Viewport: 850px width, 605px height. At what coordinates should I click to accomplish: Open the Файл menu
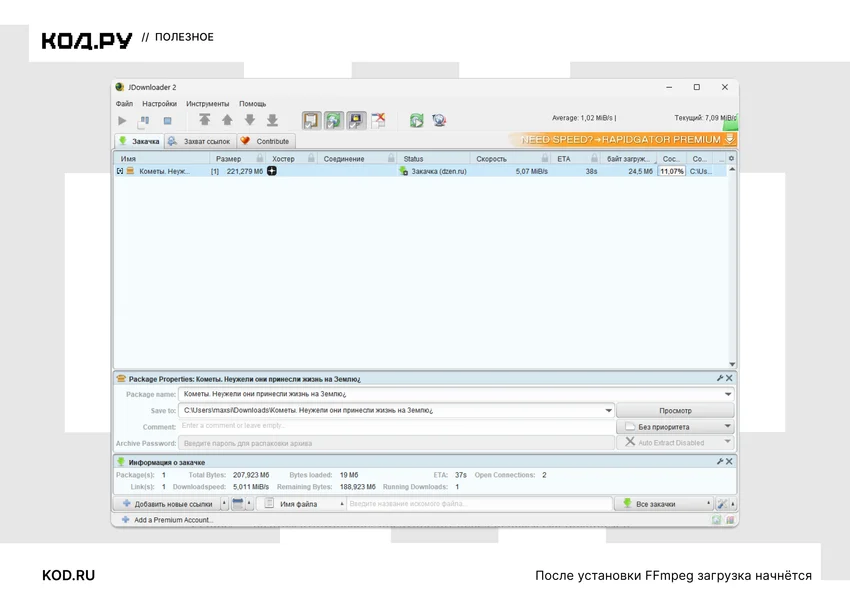(x=124, y=104)
